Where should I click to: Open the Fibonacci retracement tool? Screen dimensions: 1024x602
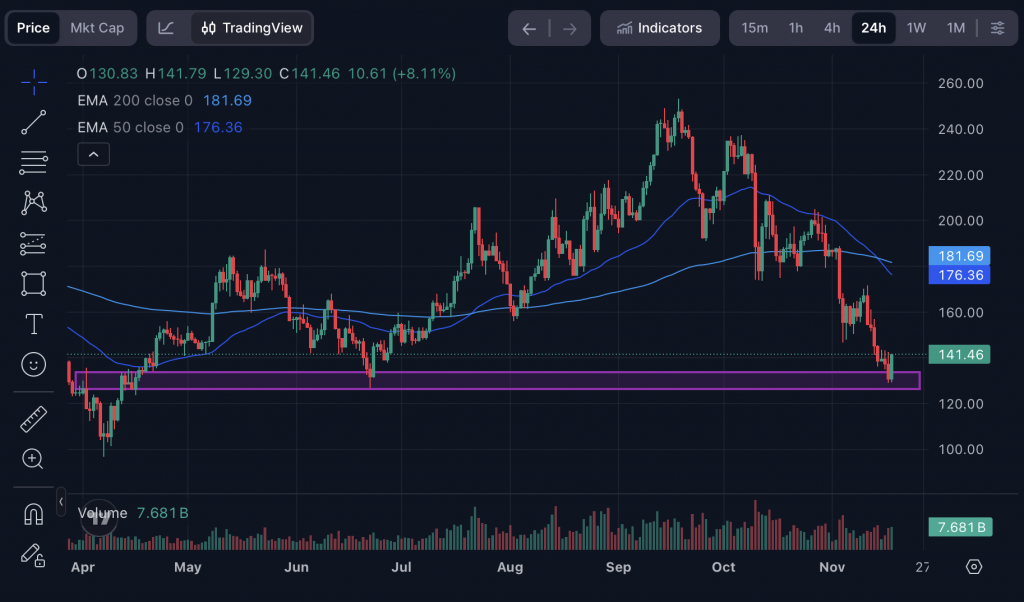tap(34, 162)
